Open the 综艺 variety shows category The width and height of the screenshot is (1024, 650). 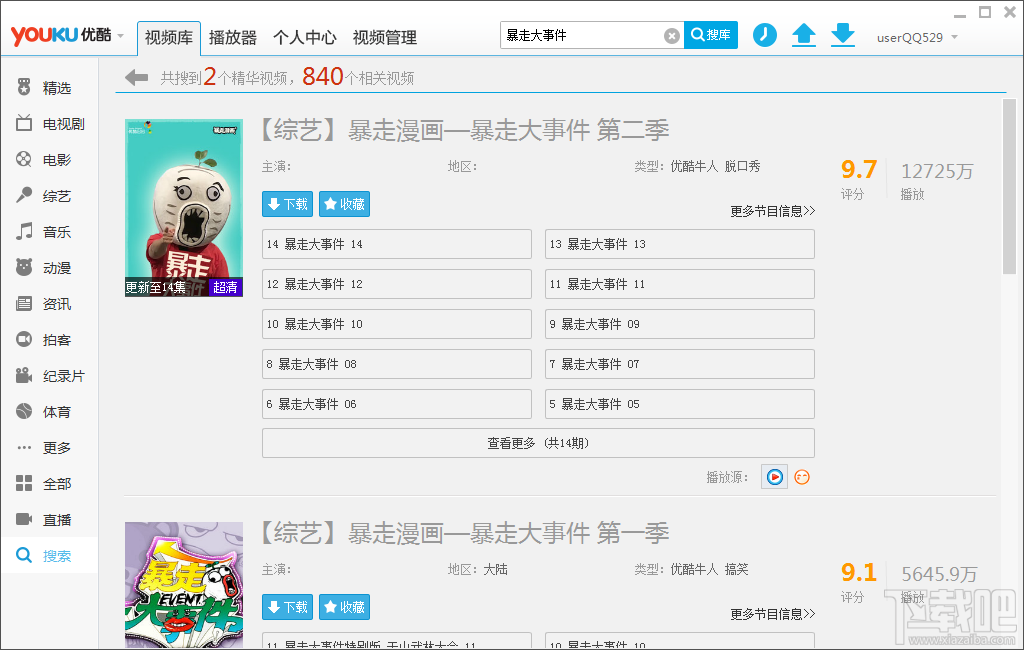tap(44, 196)
